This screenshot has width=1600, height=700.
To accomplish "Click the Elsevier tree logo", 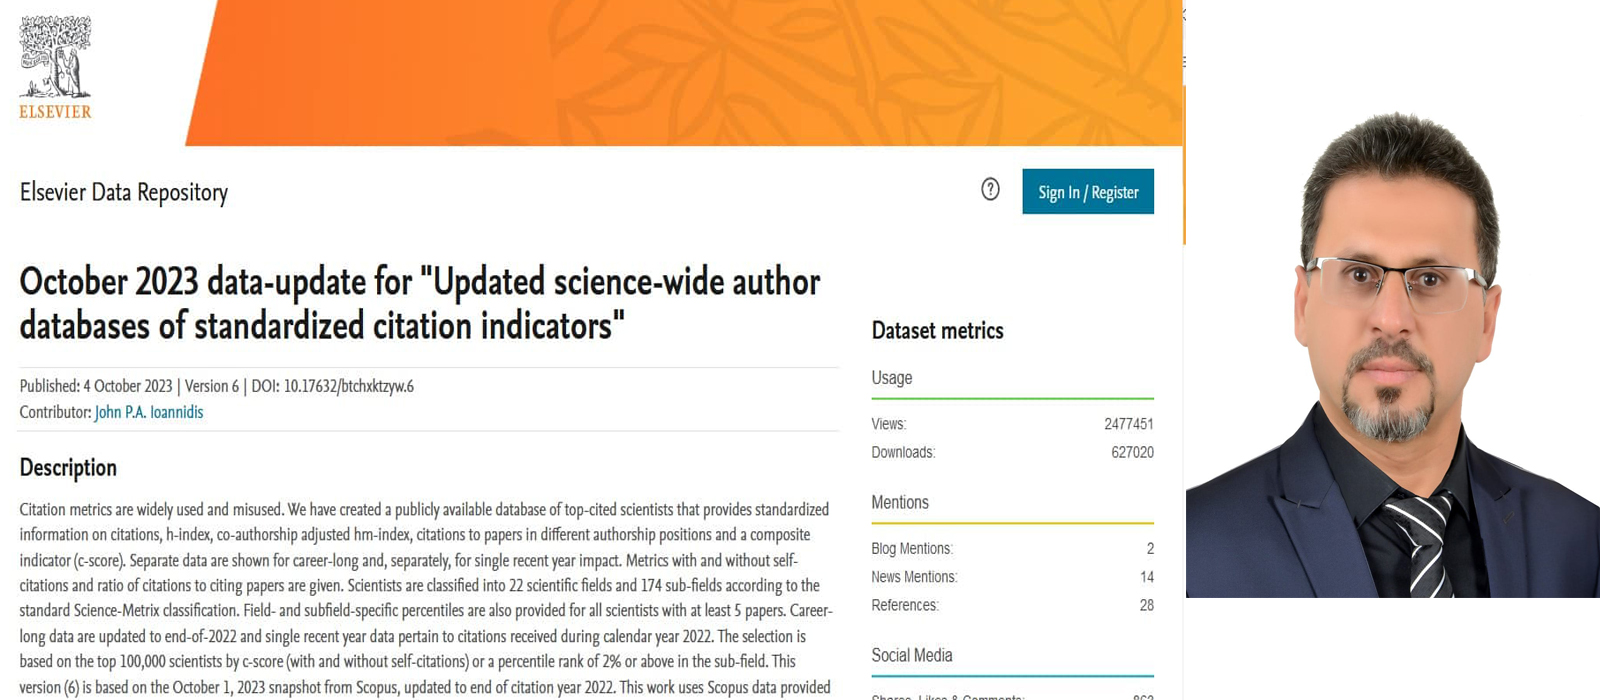I will point(55,67).
